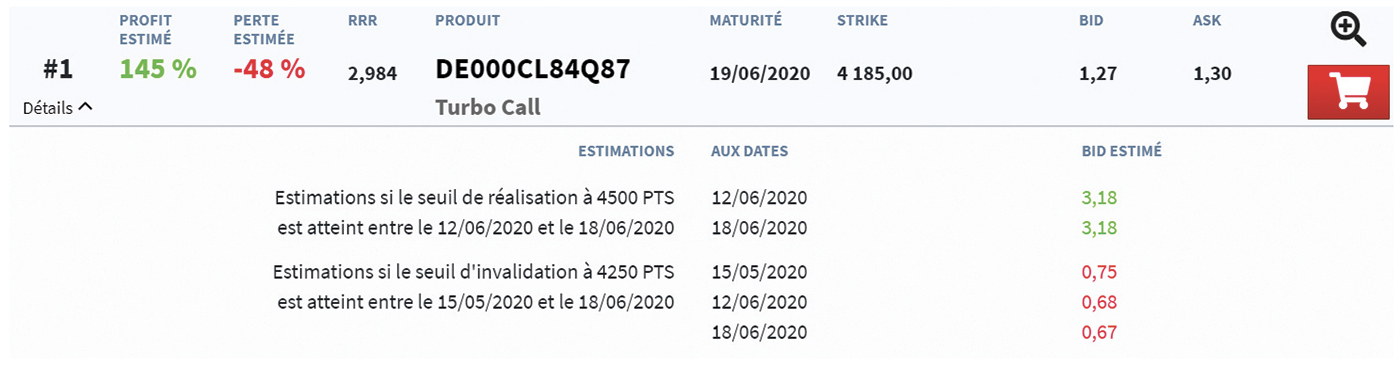Click the ASK column header
The width and height of the screenshot is (1400, 366).
(x=1207, y=20)
